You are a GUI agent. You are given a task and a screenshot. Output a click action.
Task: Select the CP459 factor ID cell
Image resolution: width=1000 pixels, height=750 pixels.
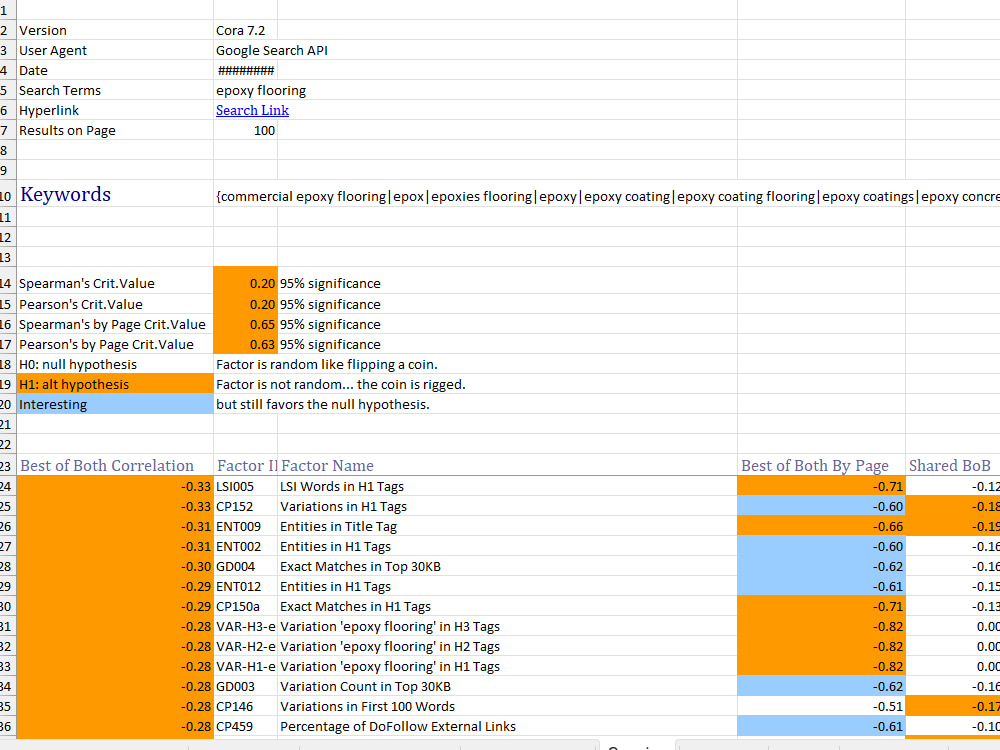(245, 726)
